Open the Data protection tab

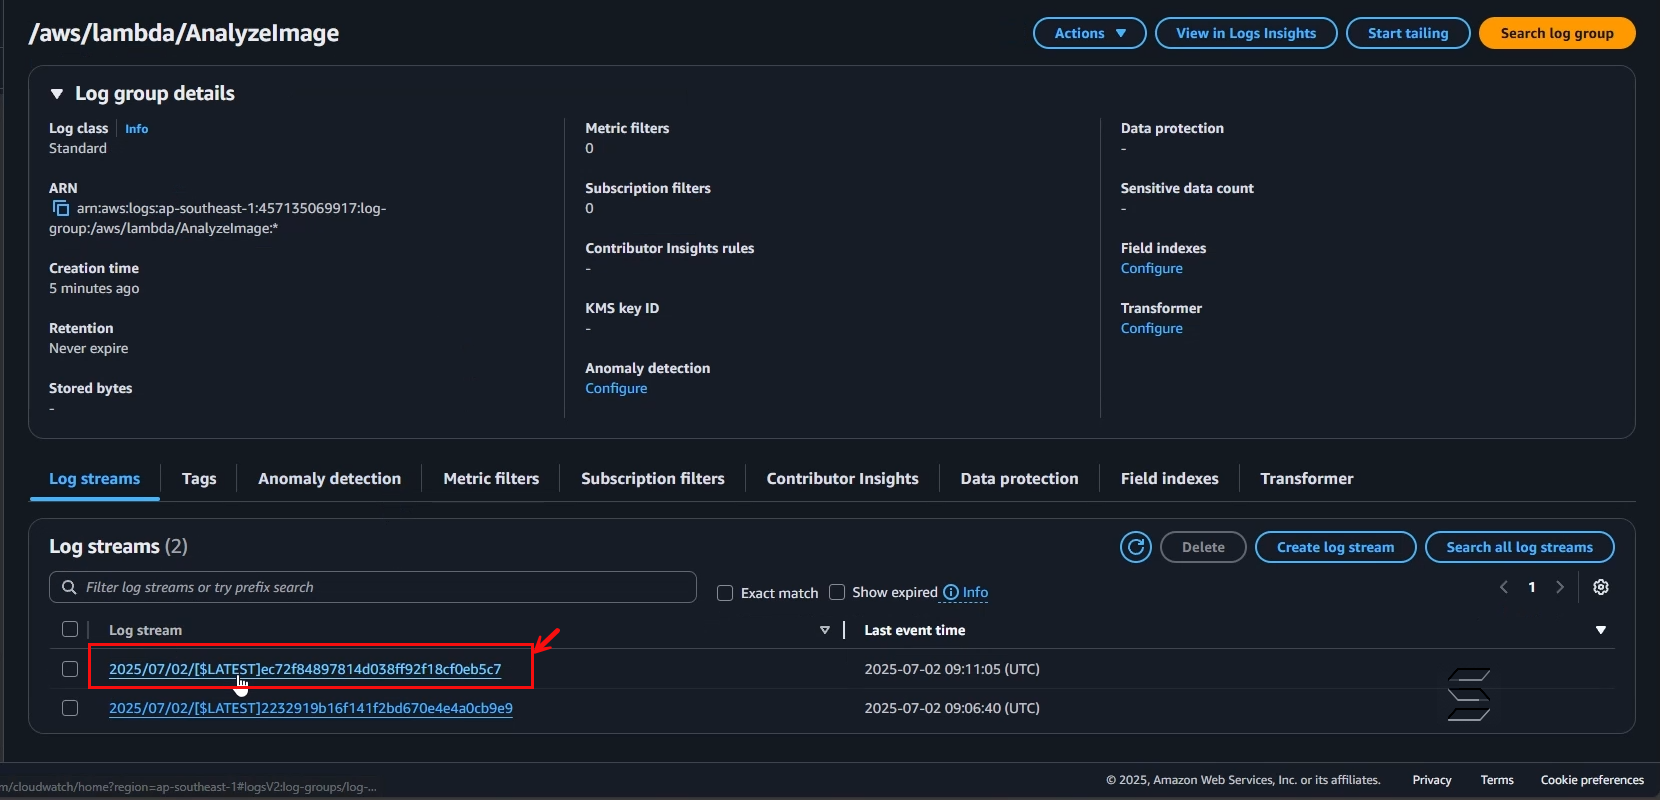pyautogui.click(x=1020, y=478)
